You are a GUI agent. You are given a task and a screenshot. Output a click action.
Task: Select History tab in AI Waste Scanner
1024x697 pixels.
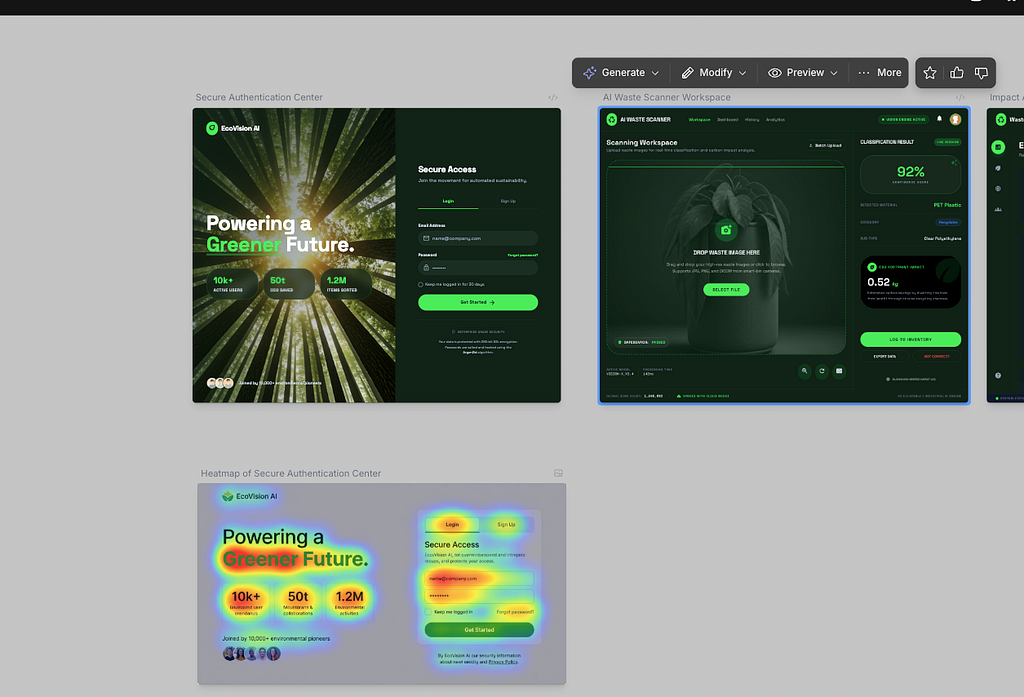[752, 120]
